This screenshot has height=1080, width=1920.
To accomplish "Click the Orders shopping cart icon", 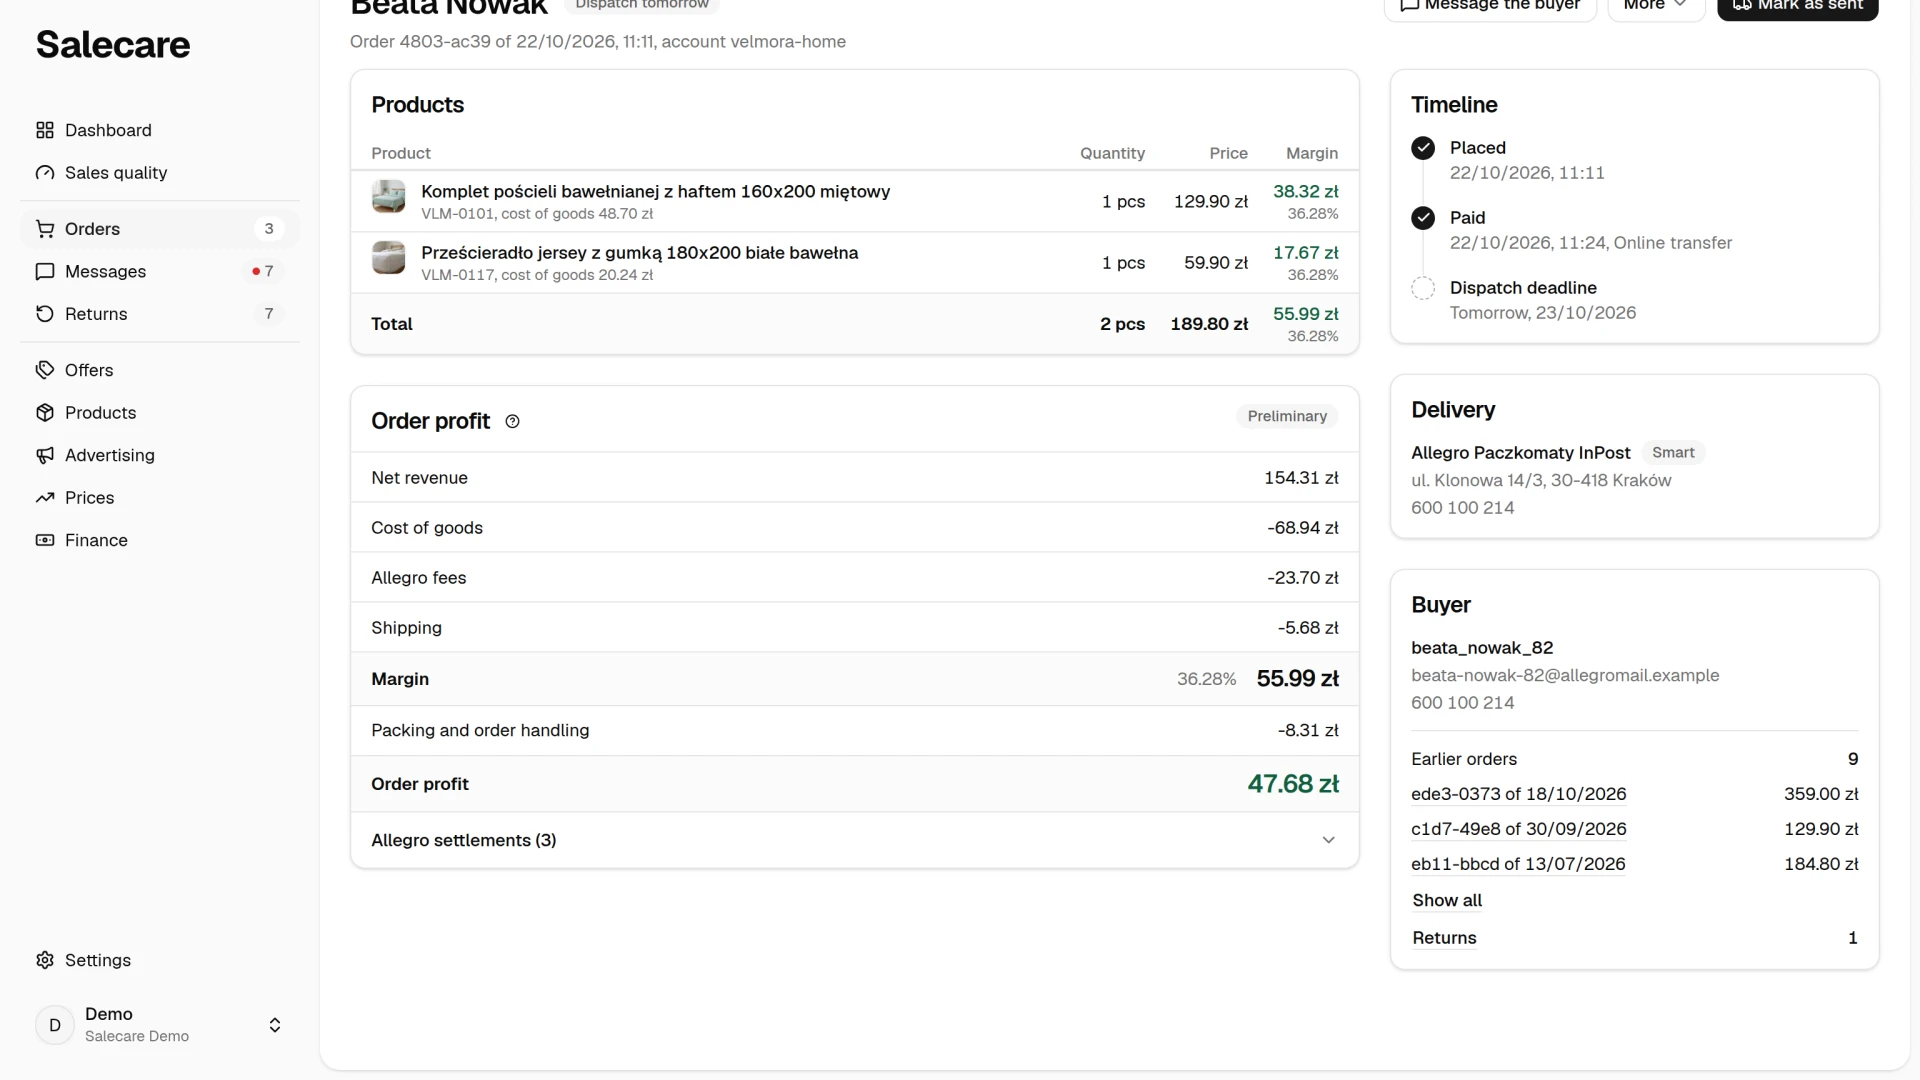I will [x=45, y=229].
